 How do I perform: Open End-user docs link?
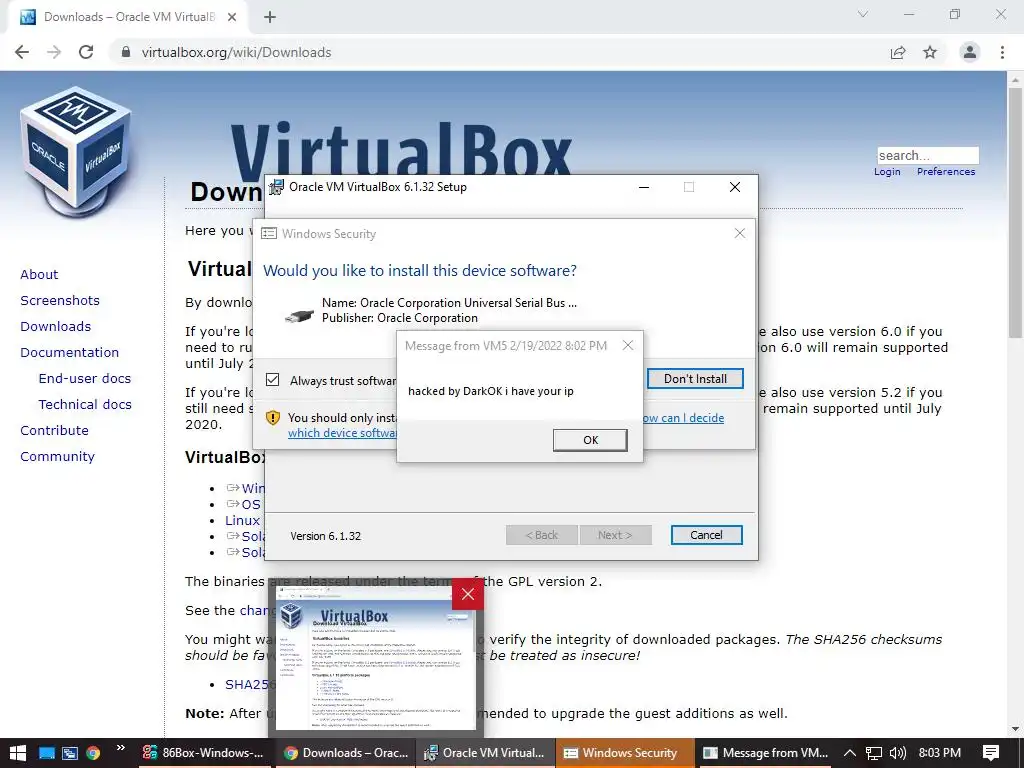click(x=85, y=379)
